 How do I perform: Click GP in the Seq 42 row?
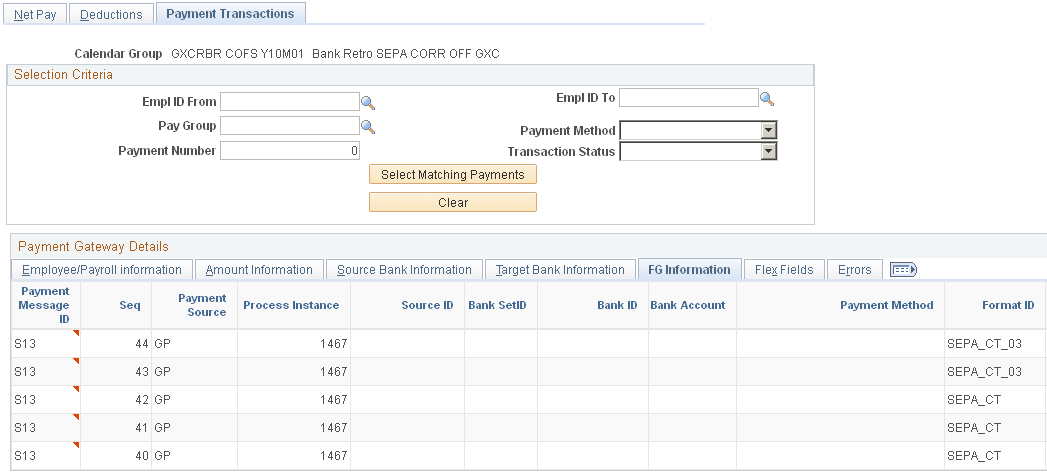click(x=162, y=400)
